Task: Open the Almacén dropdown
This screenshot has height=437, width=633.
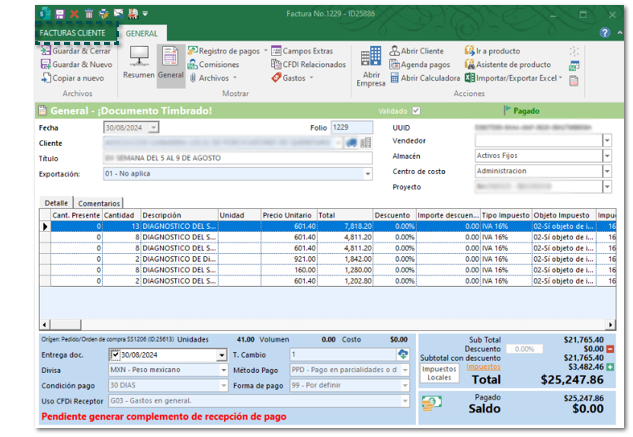Action: pos(606,156)
